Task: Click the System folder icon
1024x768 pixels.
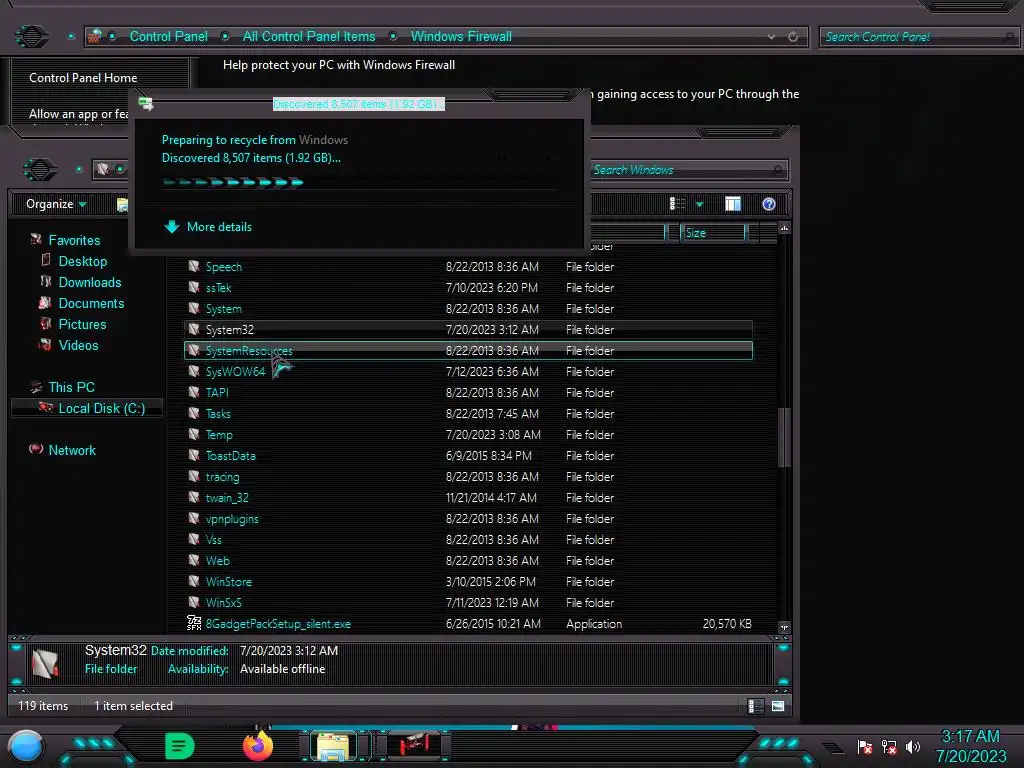Action: coord(194,308)
